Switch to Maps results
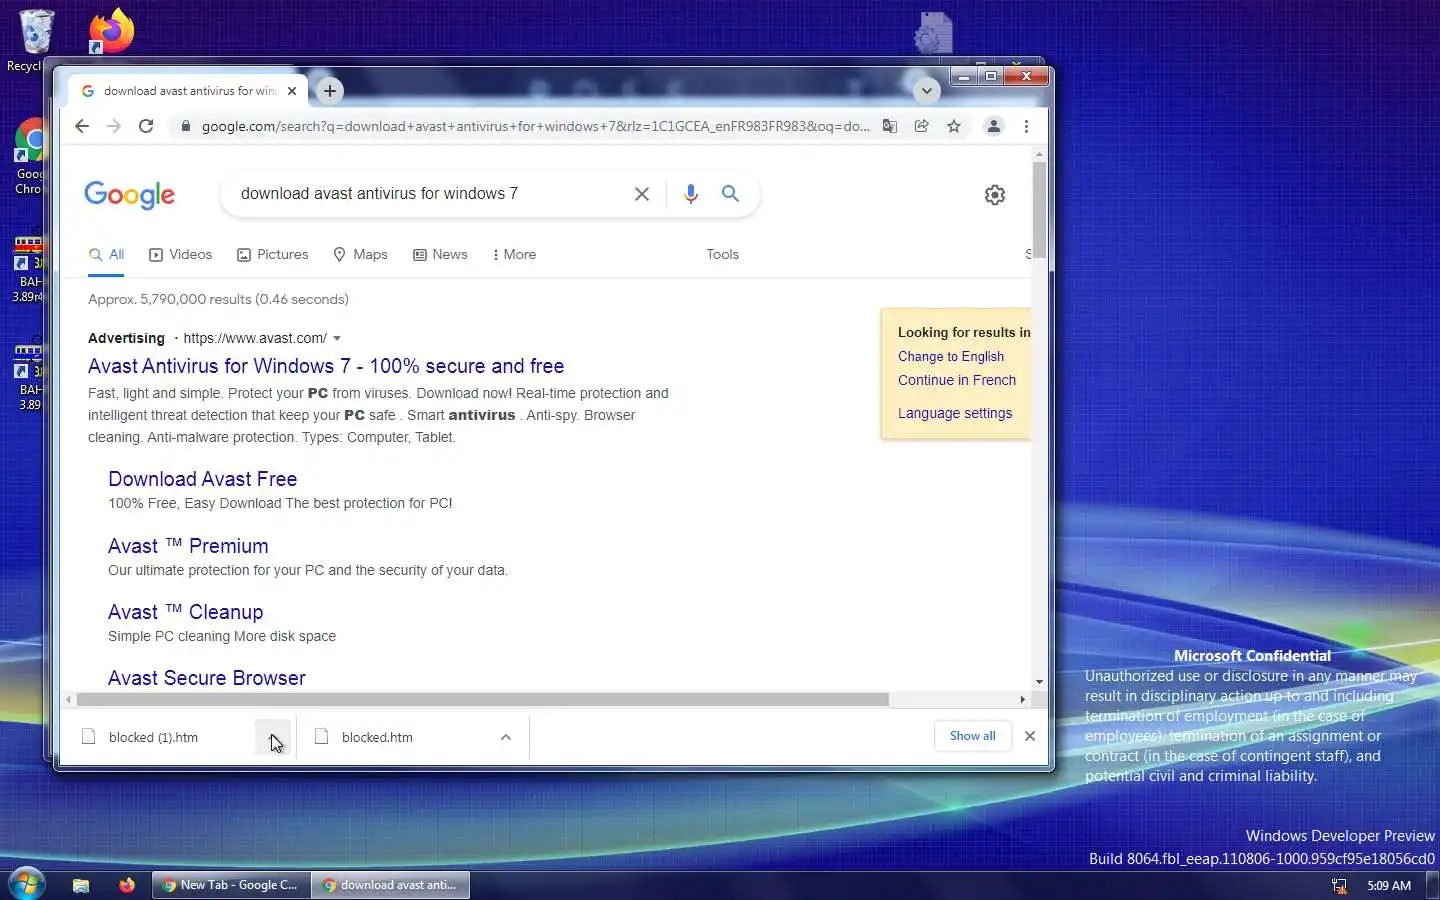This screenshot has width=1440, height=900. (x=360, y=255)
